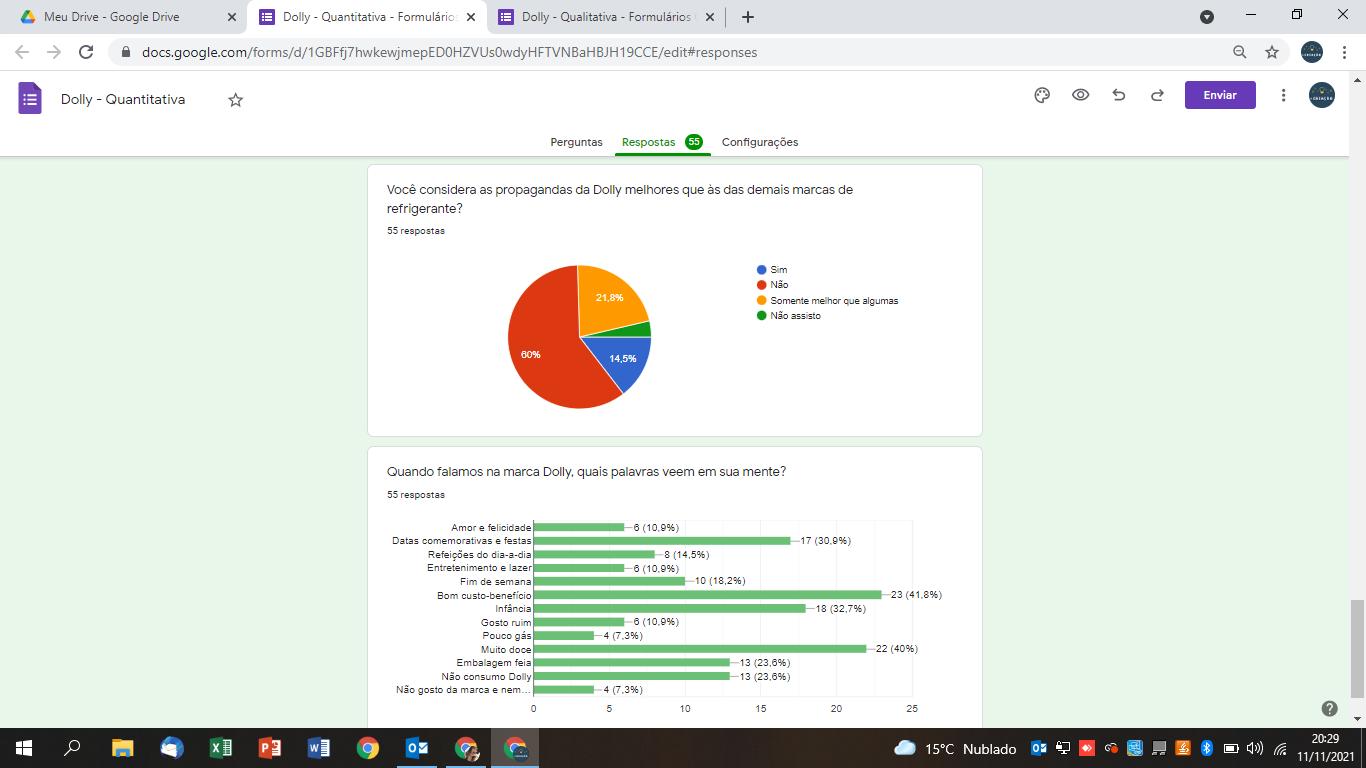Open the battery status tray icon

coord(1231,748)
